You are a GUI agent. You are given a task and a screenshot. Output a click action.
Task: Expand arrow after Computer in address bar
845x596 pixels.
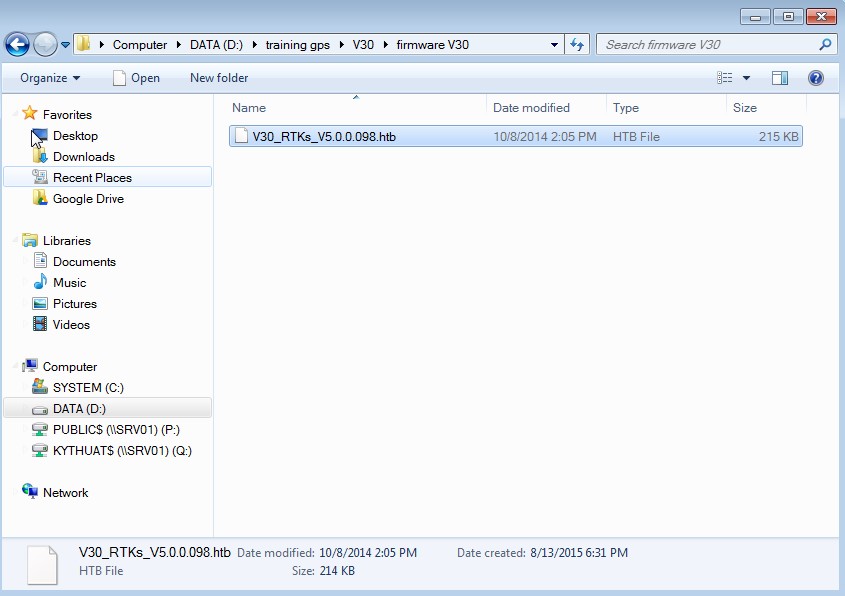pos(178,45)
